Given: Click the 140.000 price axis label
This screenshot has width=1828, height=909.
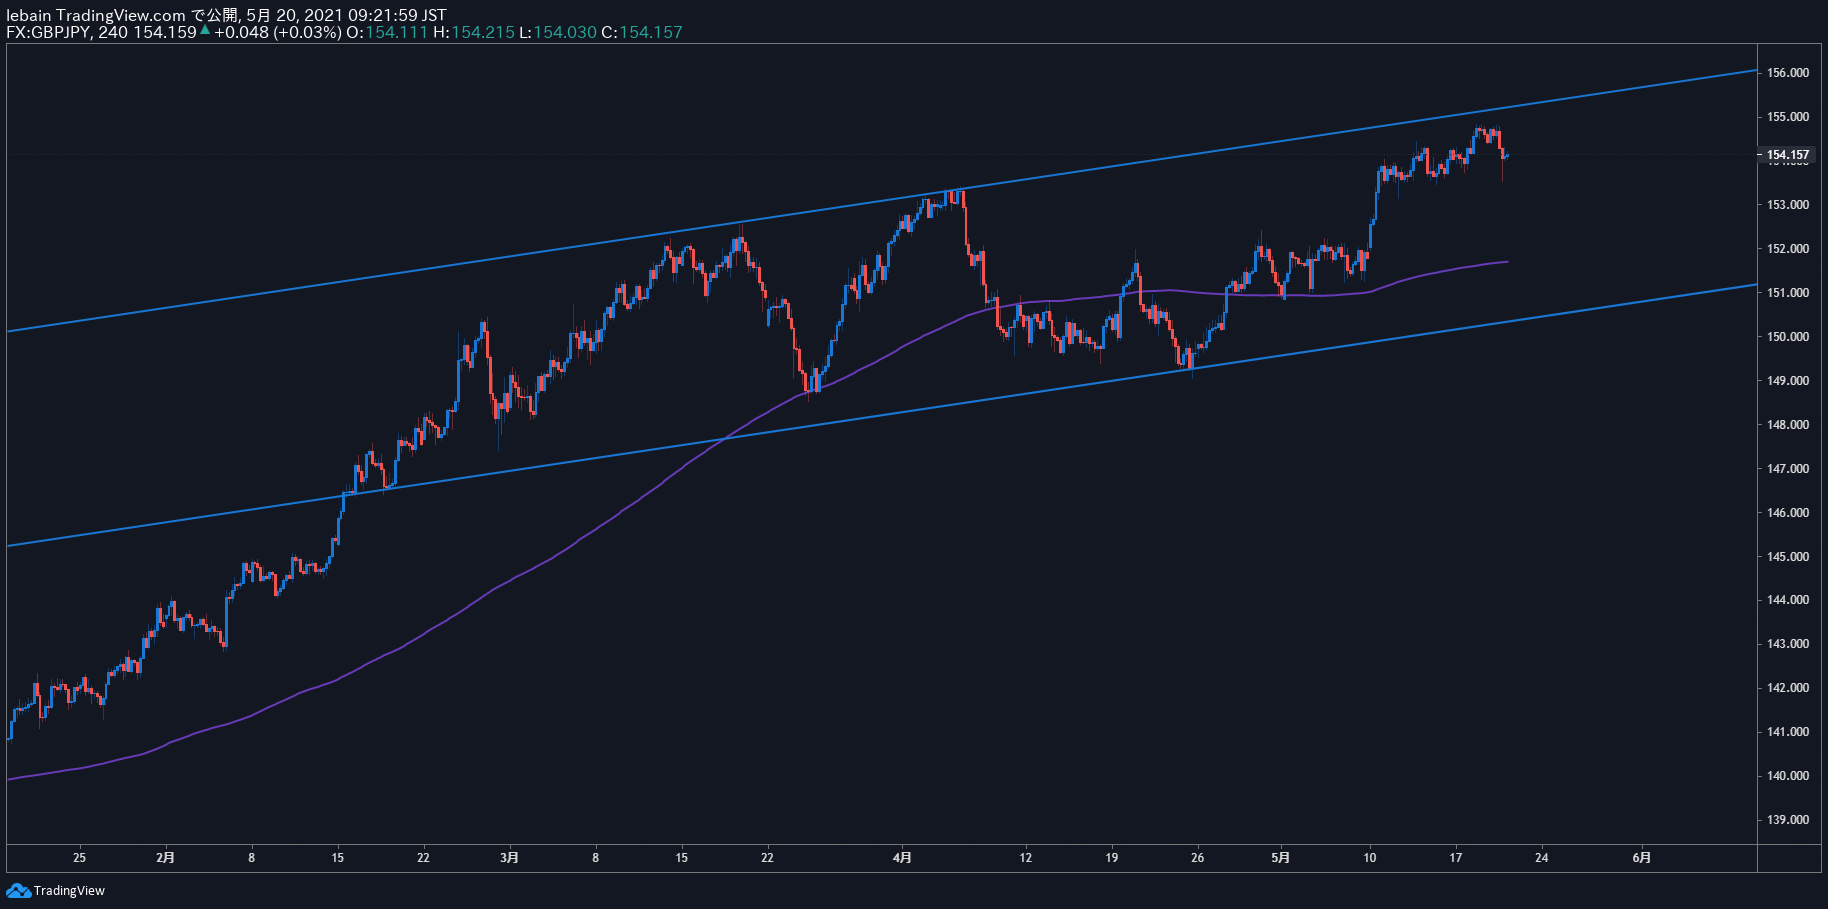Looking at the screenshot, I should tap(1788, 776).
